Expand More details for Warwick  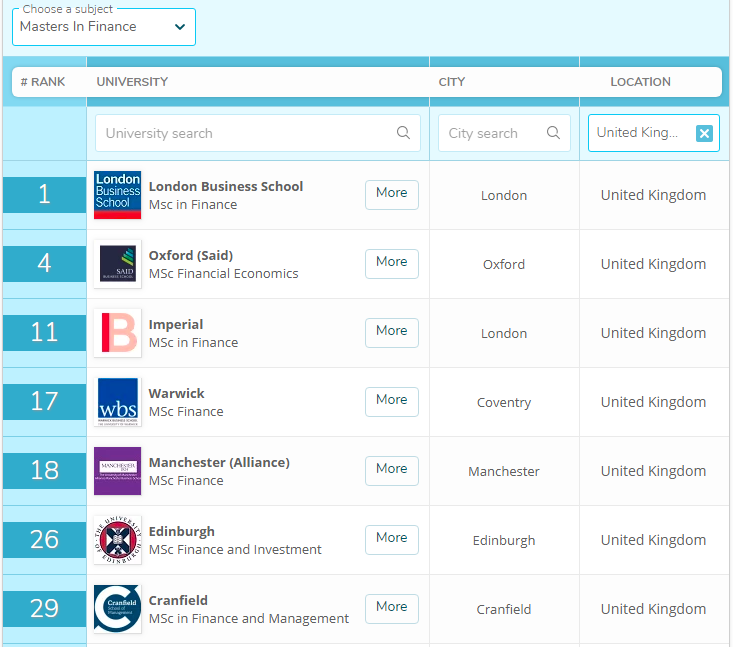point(391,401)
